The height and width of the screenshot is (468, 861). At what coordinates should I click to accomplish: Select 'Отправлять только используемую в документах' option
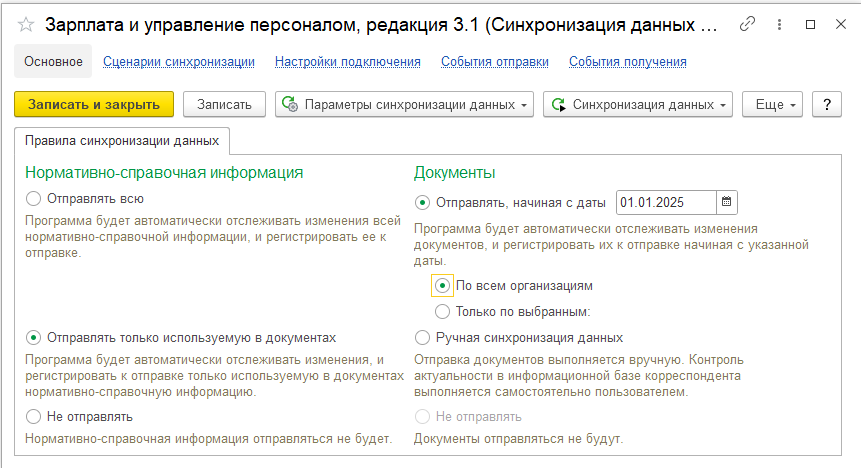(35, 337)
